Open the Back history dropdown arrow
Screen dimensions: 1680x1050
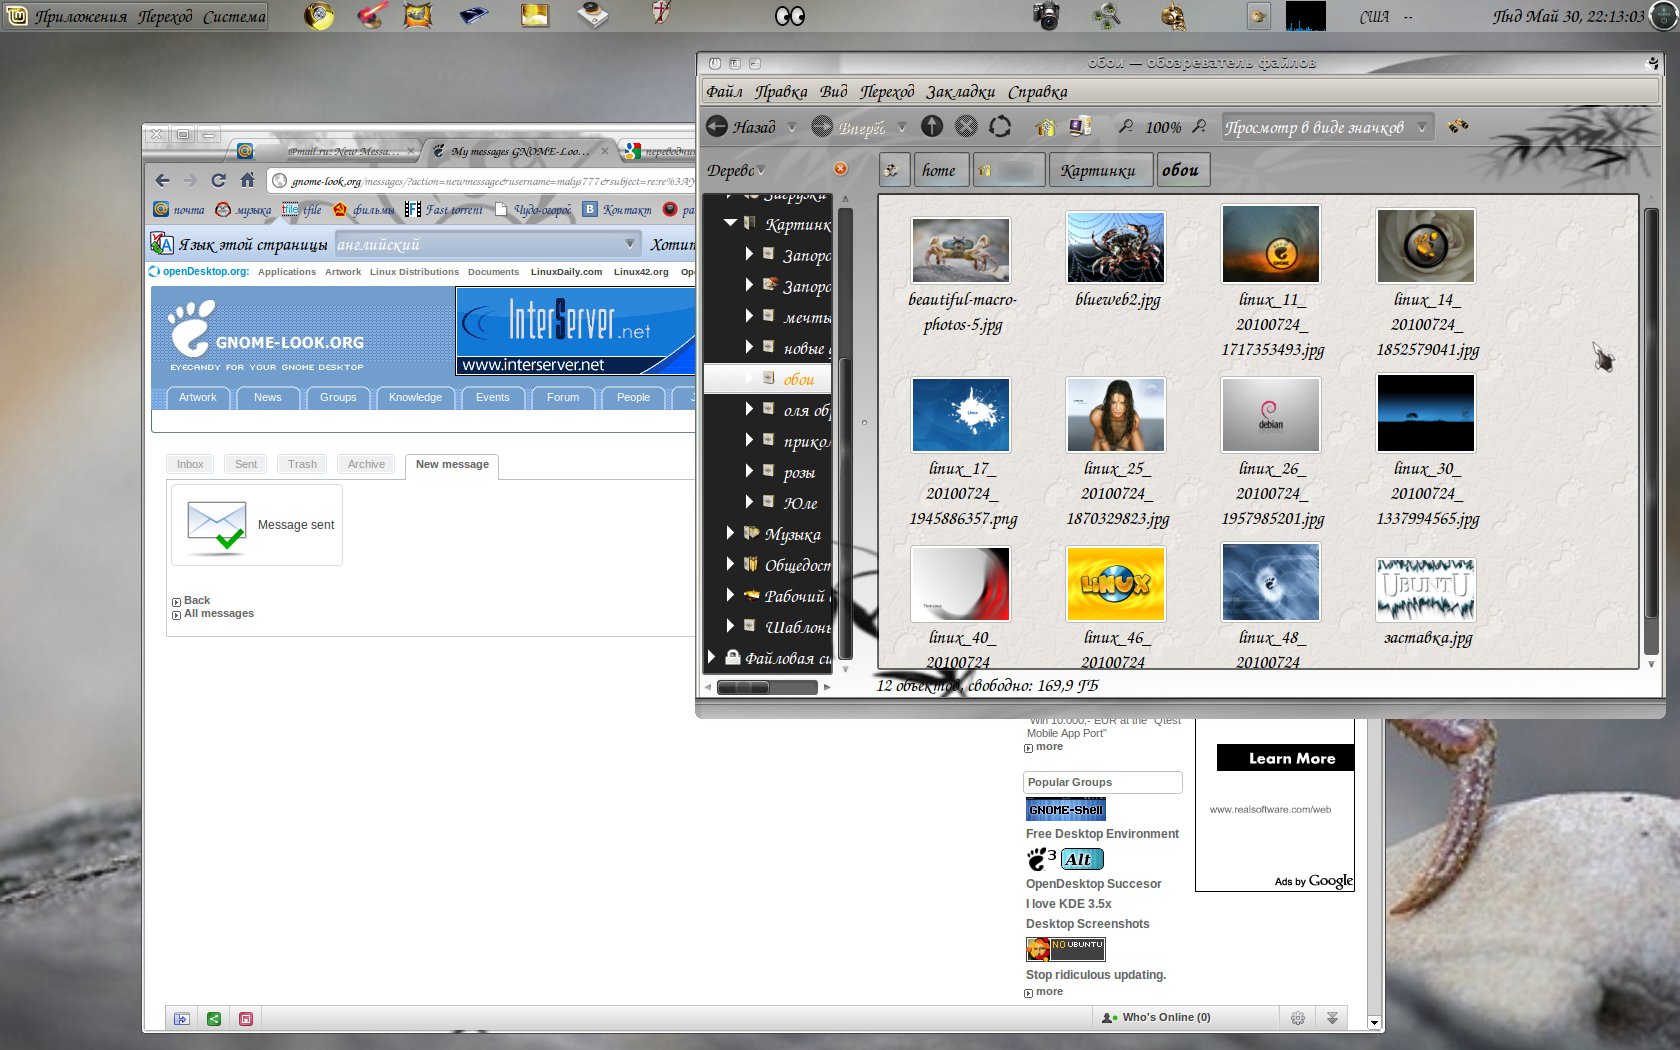tap(792, 127)
